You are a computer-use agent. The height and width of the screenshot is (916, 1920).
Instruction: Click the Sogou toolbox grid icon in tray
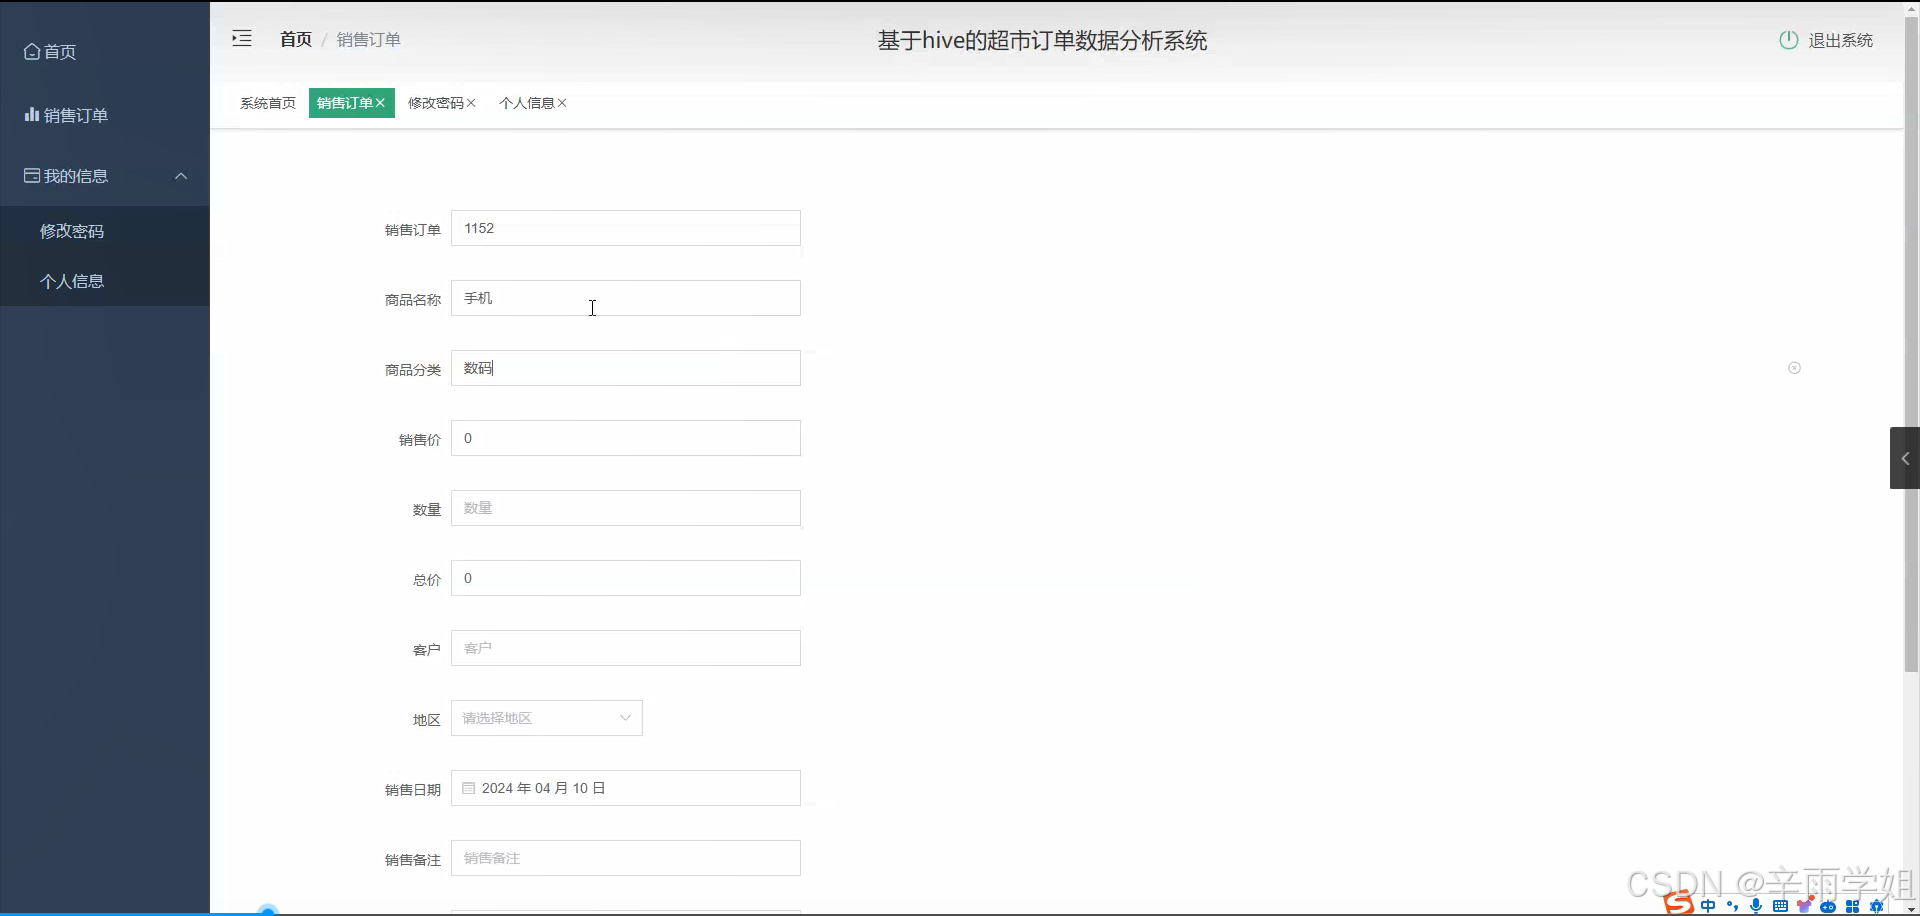tap(1851, 906)
